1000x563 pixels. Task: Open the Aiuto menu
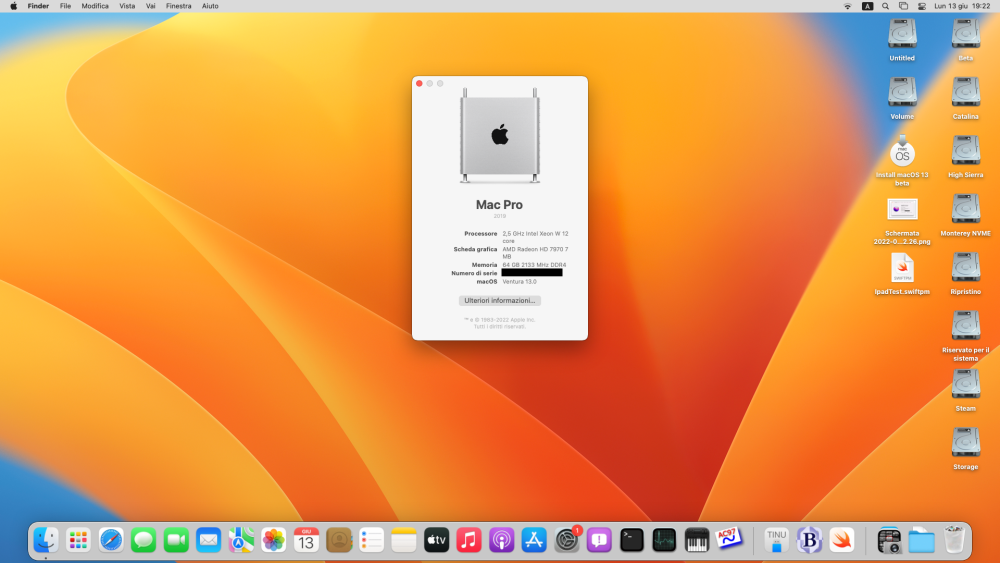pos(210,6)
